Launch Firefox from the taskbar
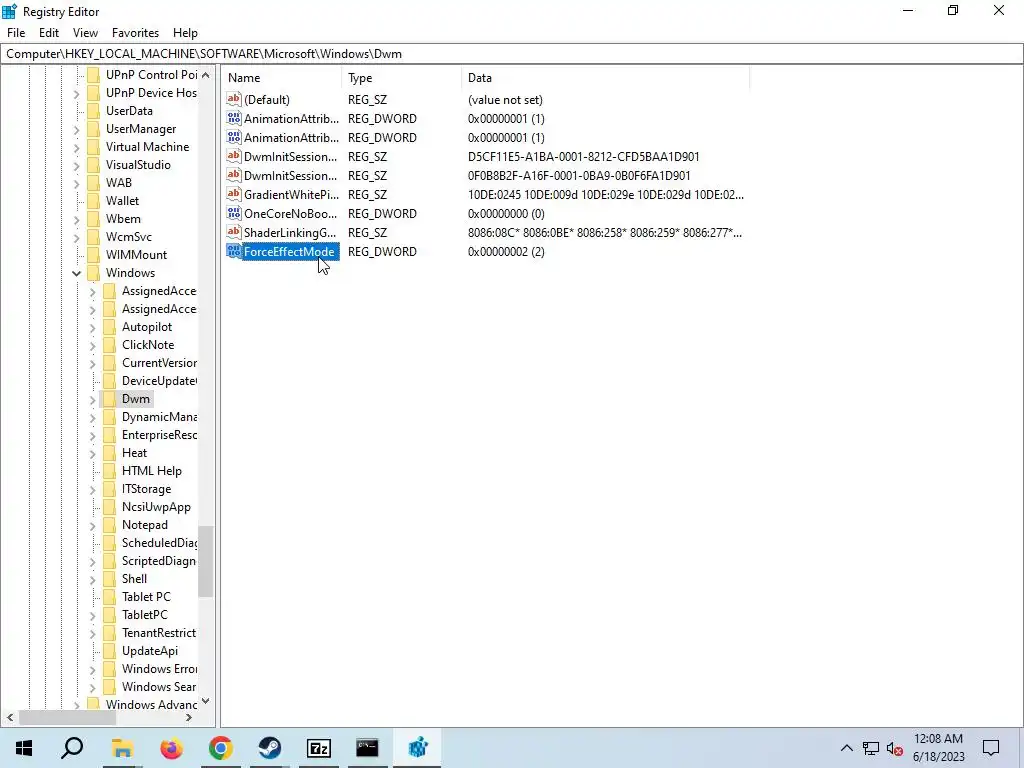The width and height of the screenshot is (1024, 768). [x=172, y=748]
